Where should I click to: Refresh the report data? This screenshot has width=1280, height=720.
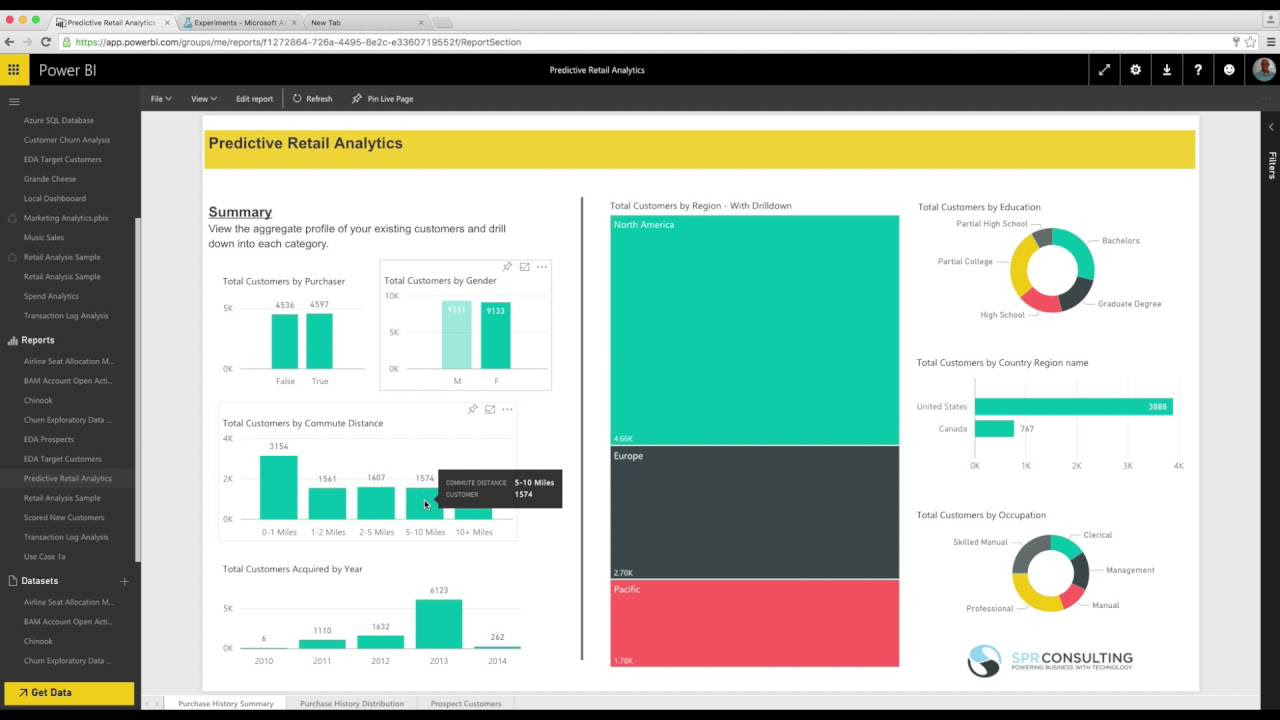click(x=312, y=99)
